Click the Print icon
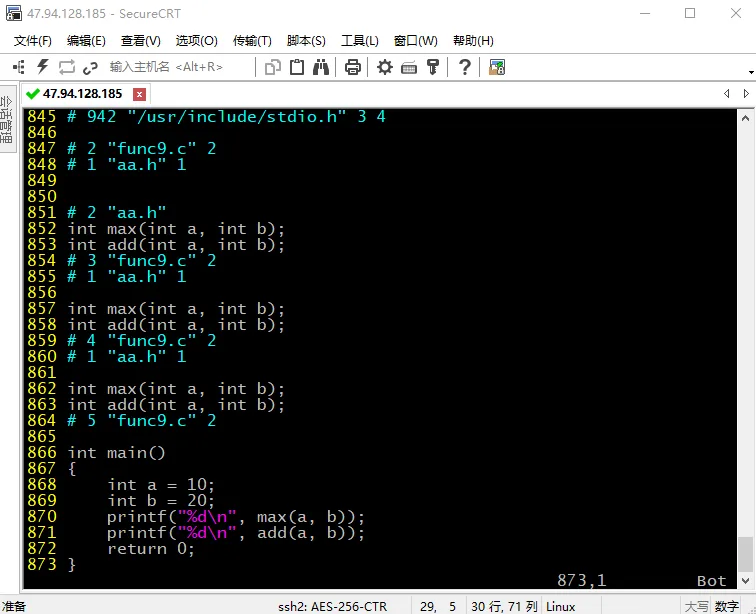Viewport: 756px width, 614px height. coord(352,67)
